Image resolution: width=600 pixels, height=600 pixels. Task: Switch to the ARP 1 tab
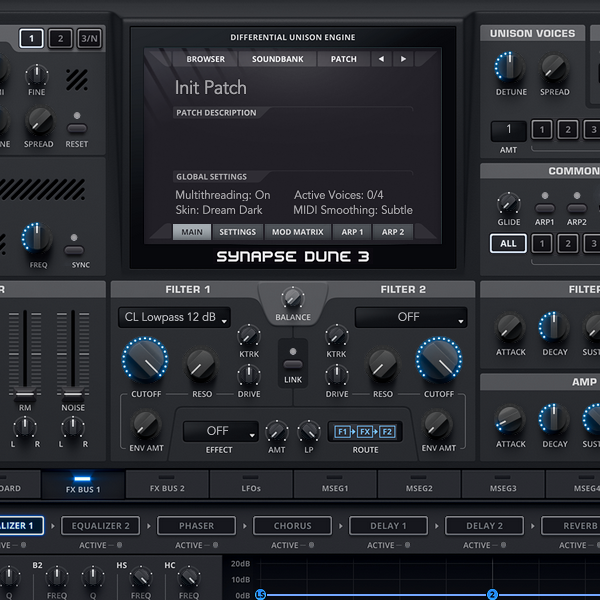pos(352,232)
